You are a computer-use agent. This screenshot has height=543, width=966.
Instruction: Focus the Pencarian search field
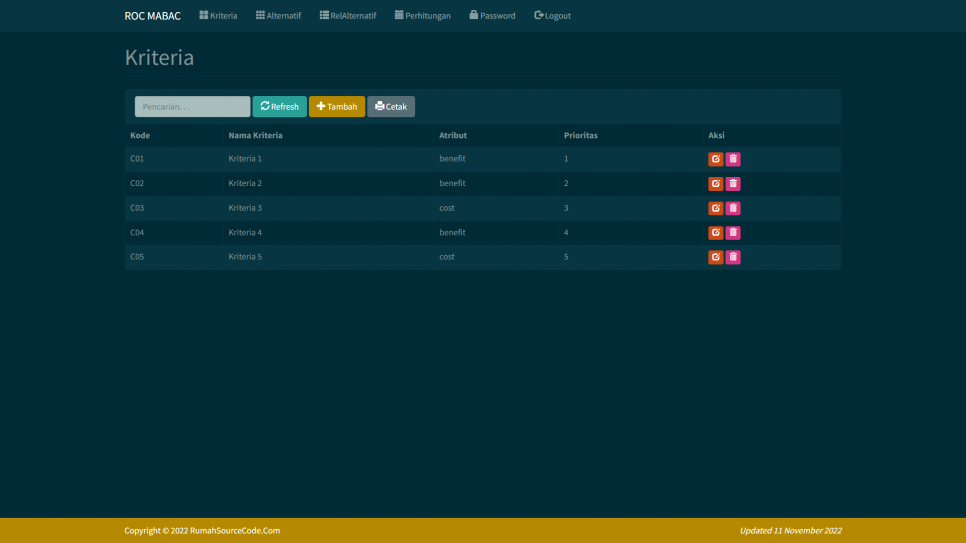(x=192, y=107)
